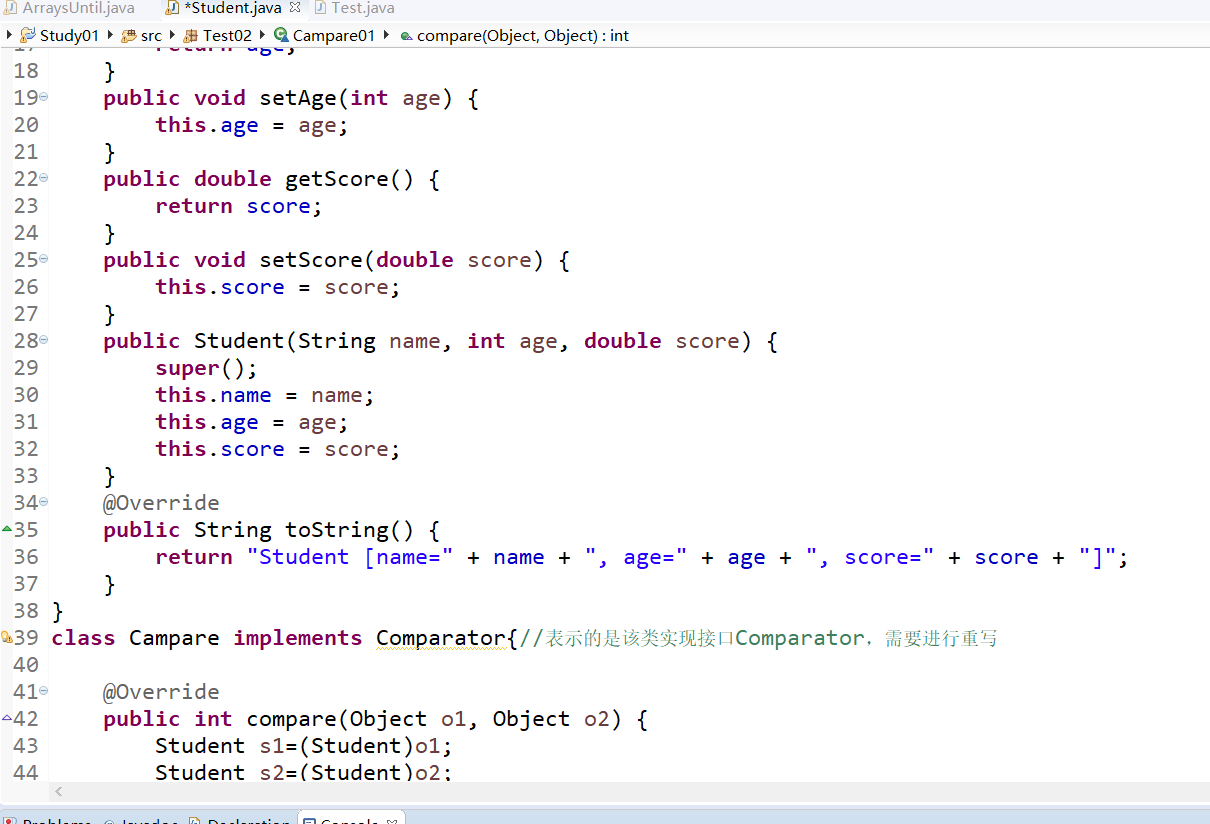Click line number 29 in the gutter
Viewport: 1210px width, 824px height.
coord(26,367)
